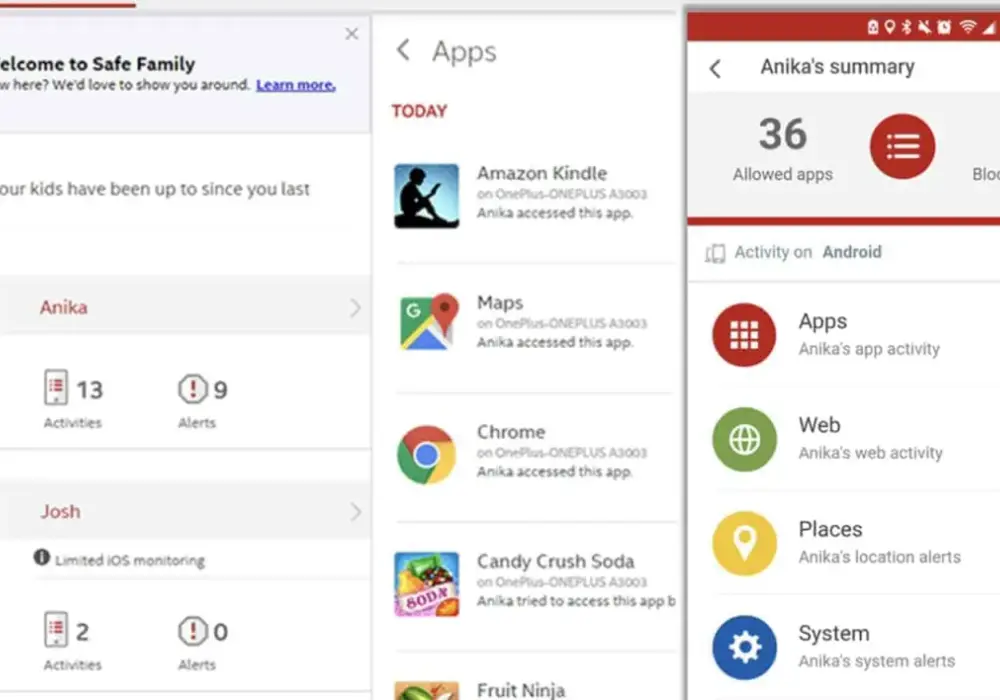This screenshot has height=700, width=1000.
Task: Open the Fruit Ninja app icon
Action: (426, 690)
